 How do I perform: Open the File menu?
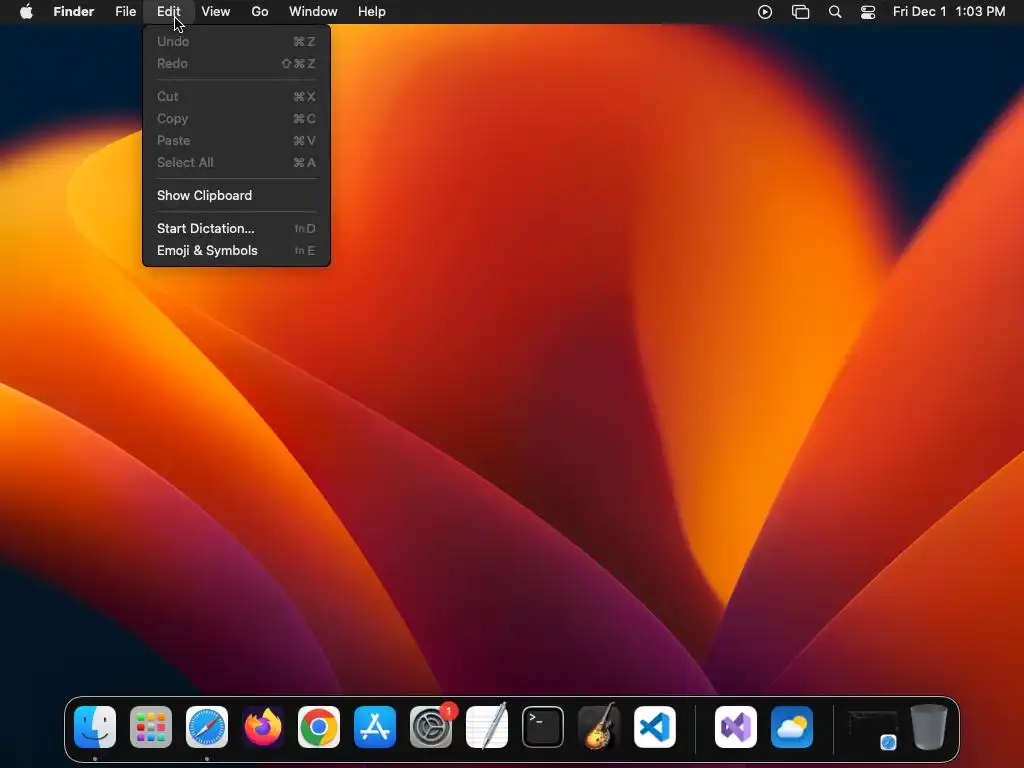tap(125, 12)
